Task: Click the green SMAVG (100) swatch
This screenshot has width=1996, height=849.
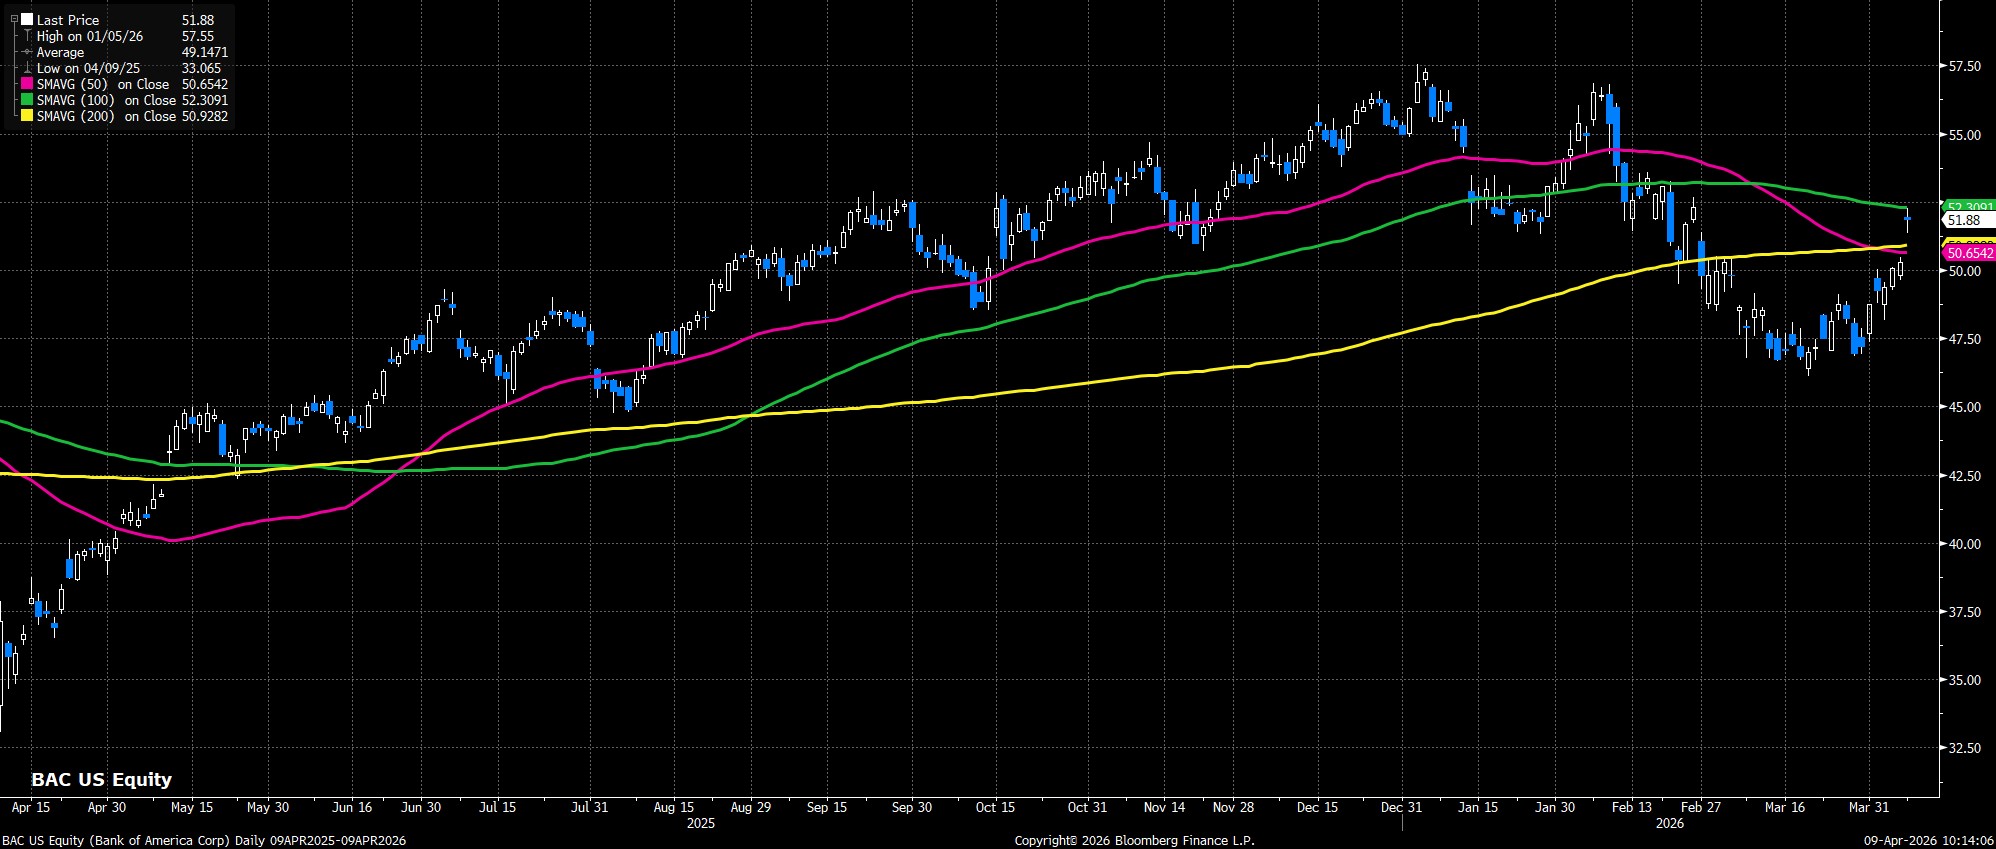Action: (27, 100)
